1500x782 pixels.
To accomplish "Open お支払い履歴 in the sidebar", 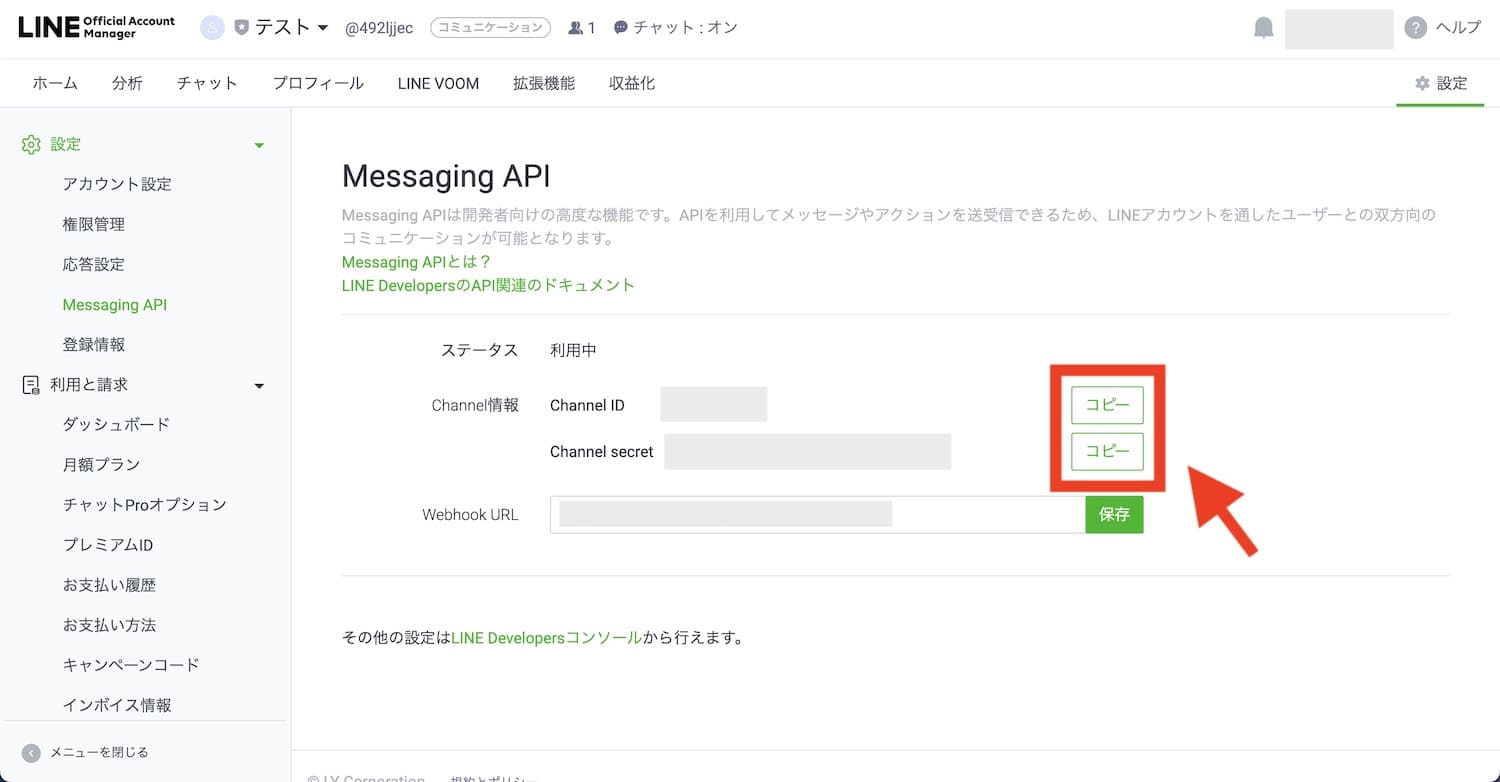I will (109, 584).
